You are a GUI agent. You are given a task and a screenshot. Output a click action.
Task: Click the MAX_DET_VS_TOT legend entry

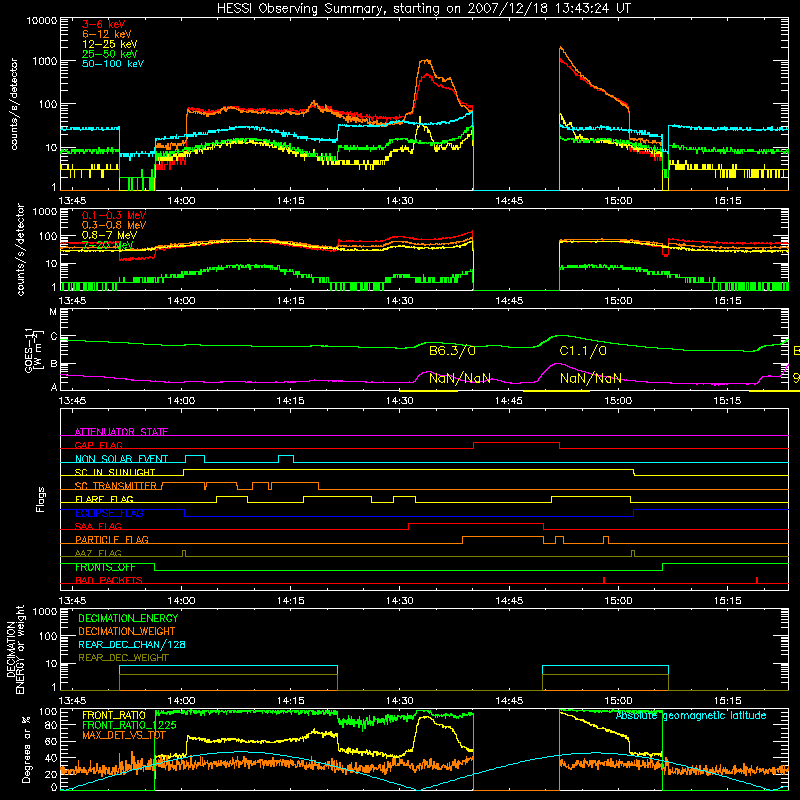(124, 735)
